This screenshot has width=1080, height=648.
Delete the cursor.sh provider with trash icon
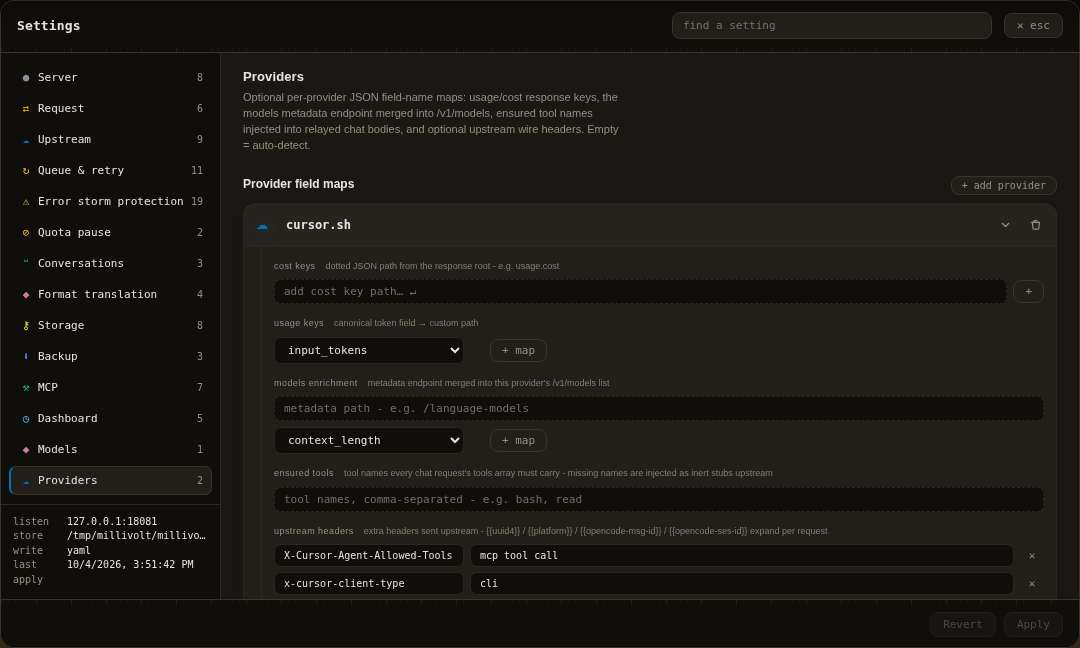click(1035, 225)
